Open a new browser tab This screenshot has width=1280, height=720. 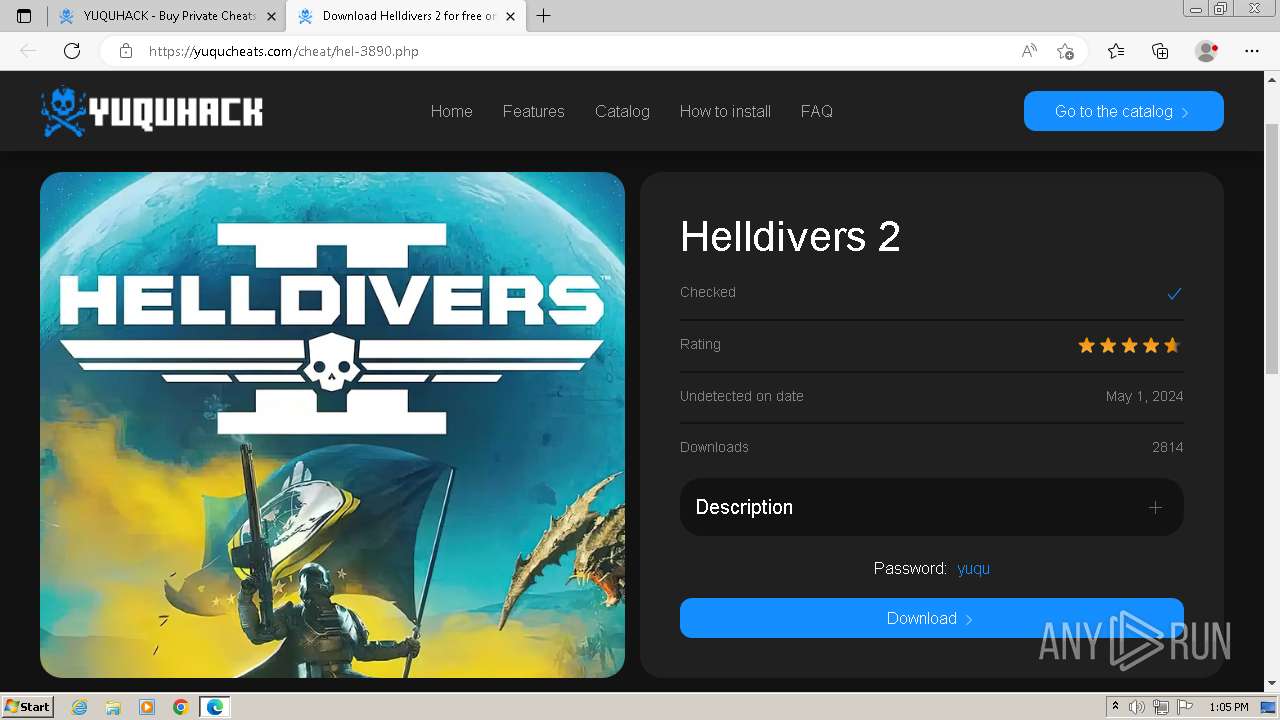pyautogui.click(x=543, y=16)
